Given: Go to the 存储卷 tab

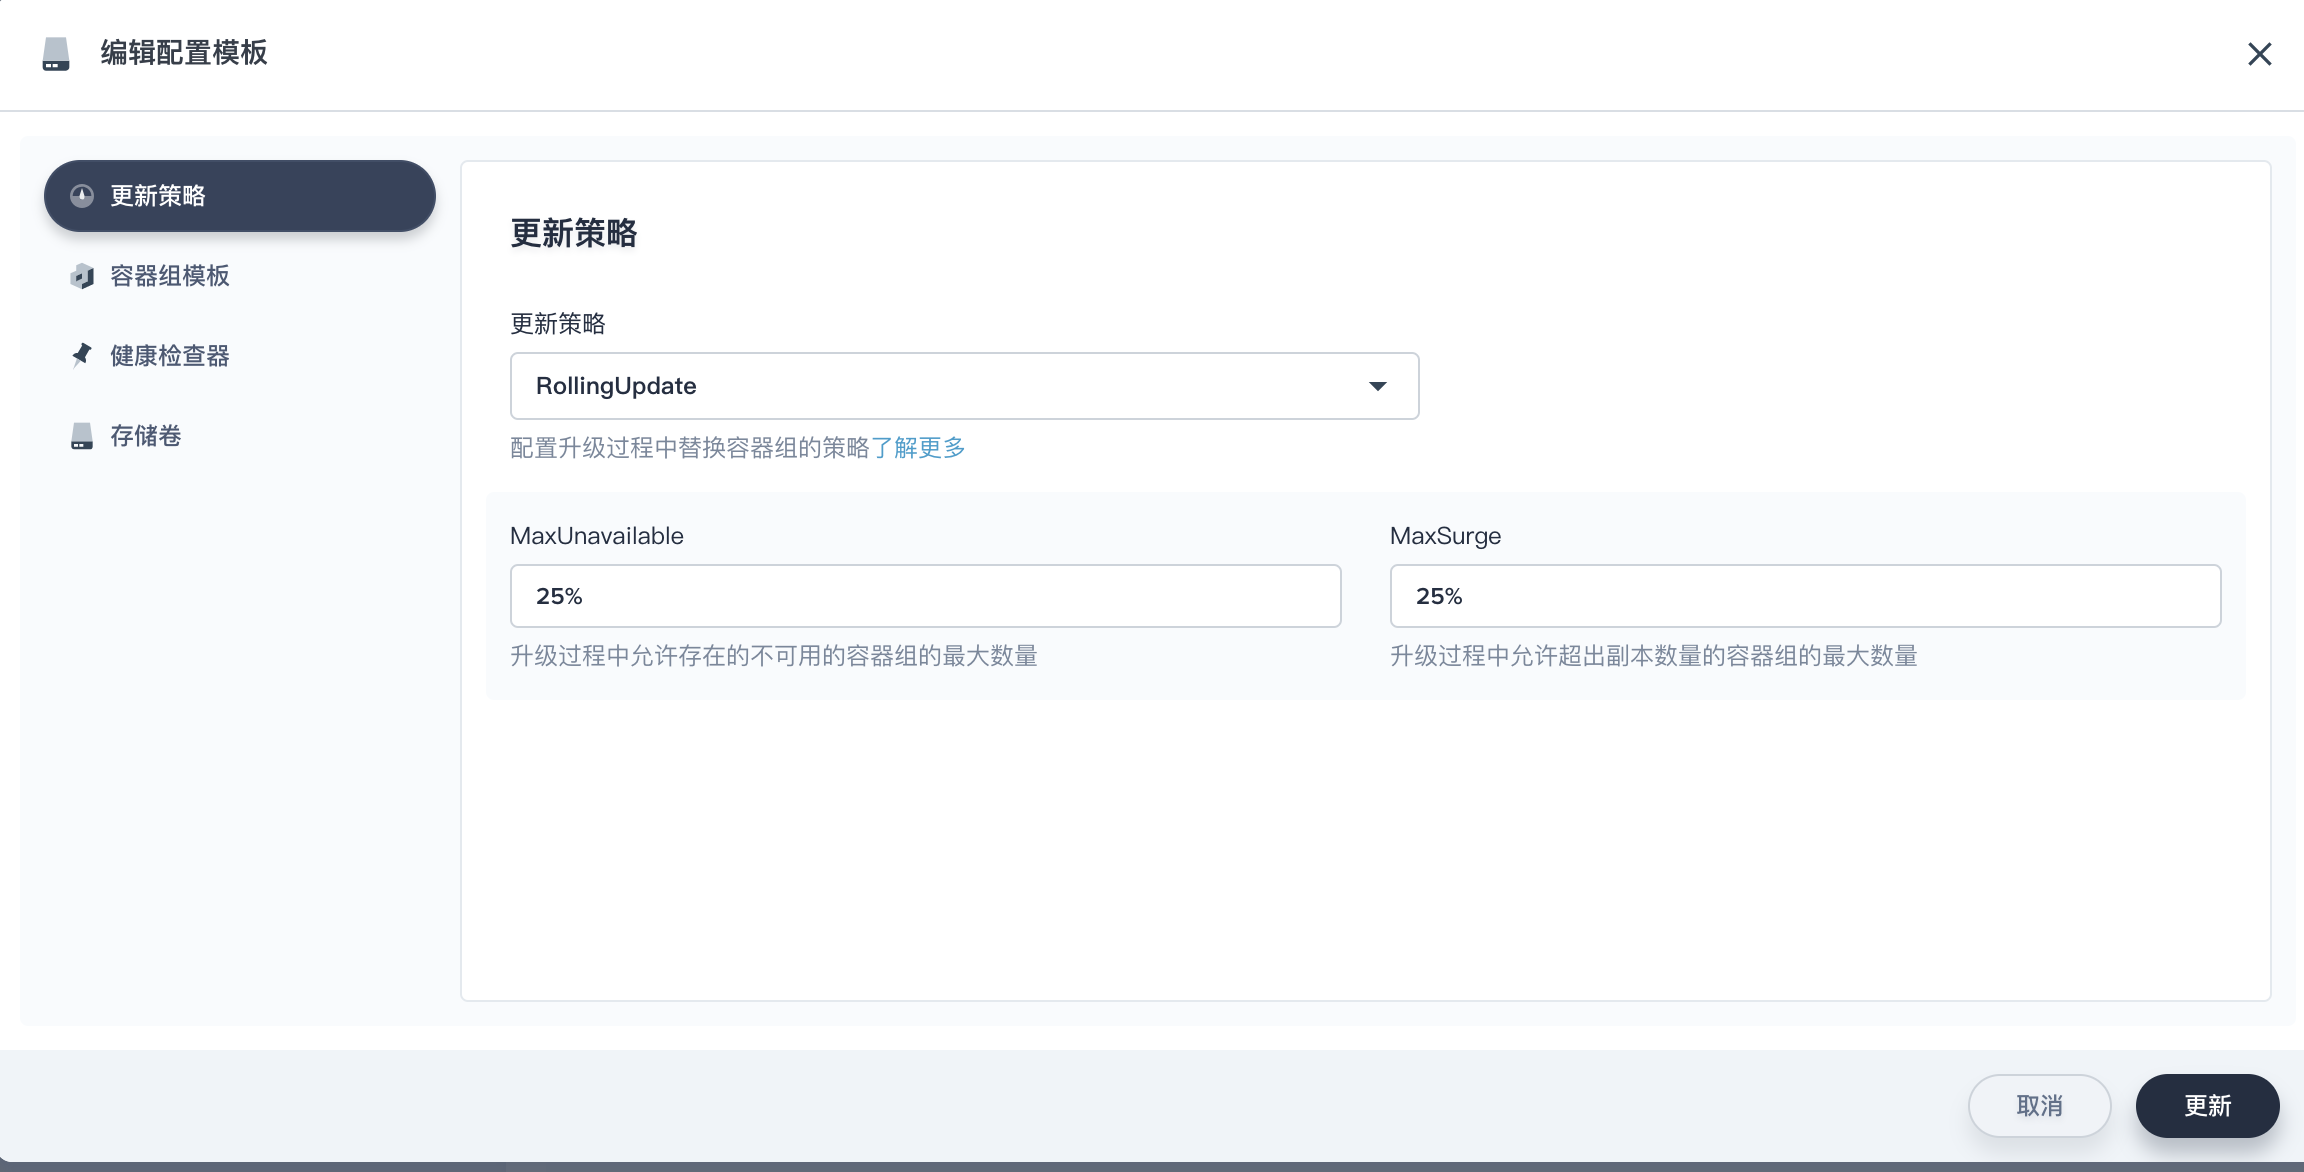Looking at the screenshot, I should pos(240,436).
